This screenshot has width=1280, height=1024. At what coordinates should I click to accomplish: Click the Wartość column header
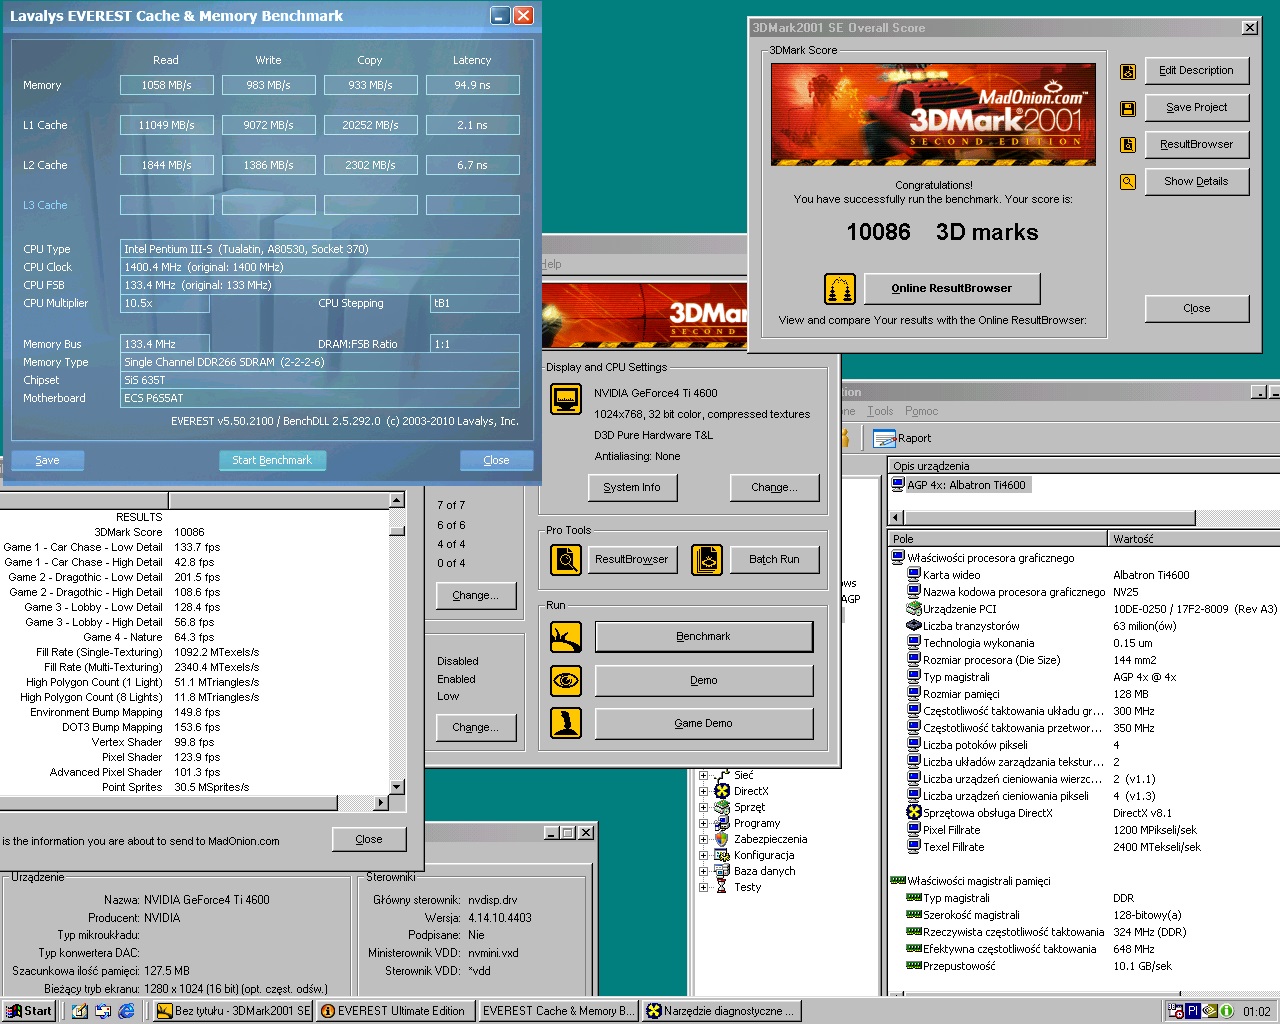(x=1195, y=539)
